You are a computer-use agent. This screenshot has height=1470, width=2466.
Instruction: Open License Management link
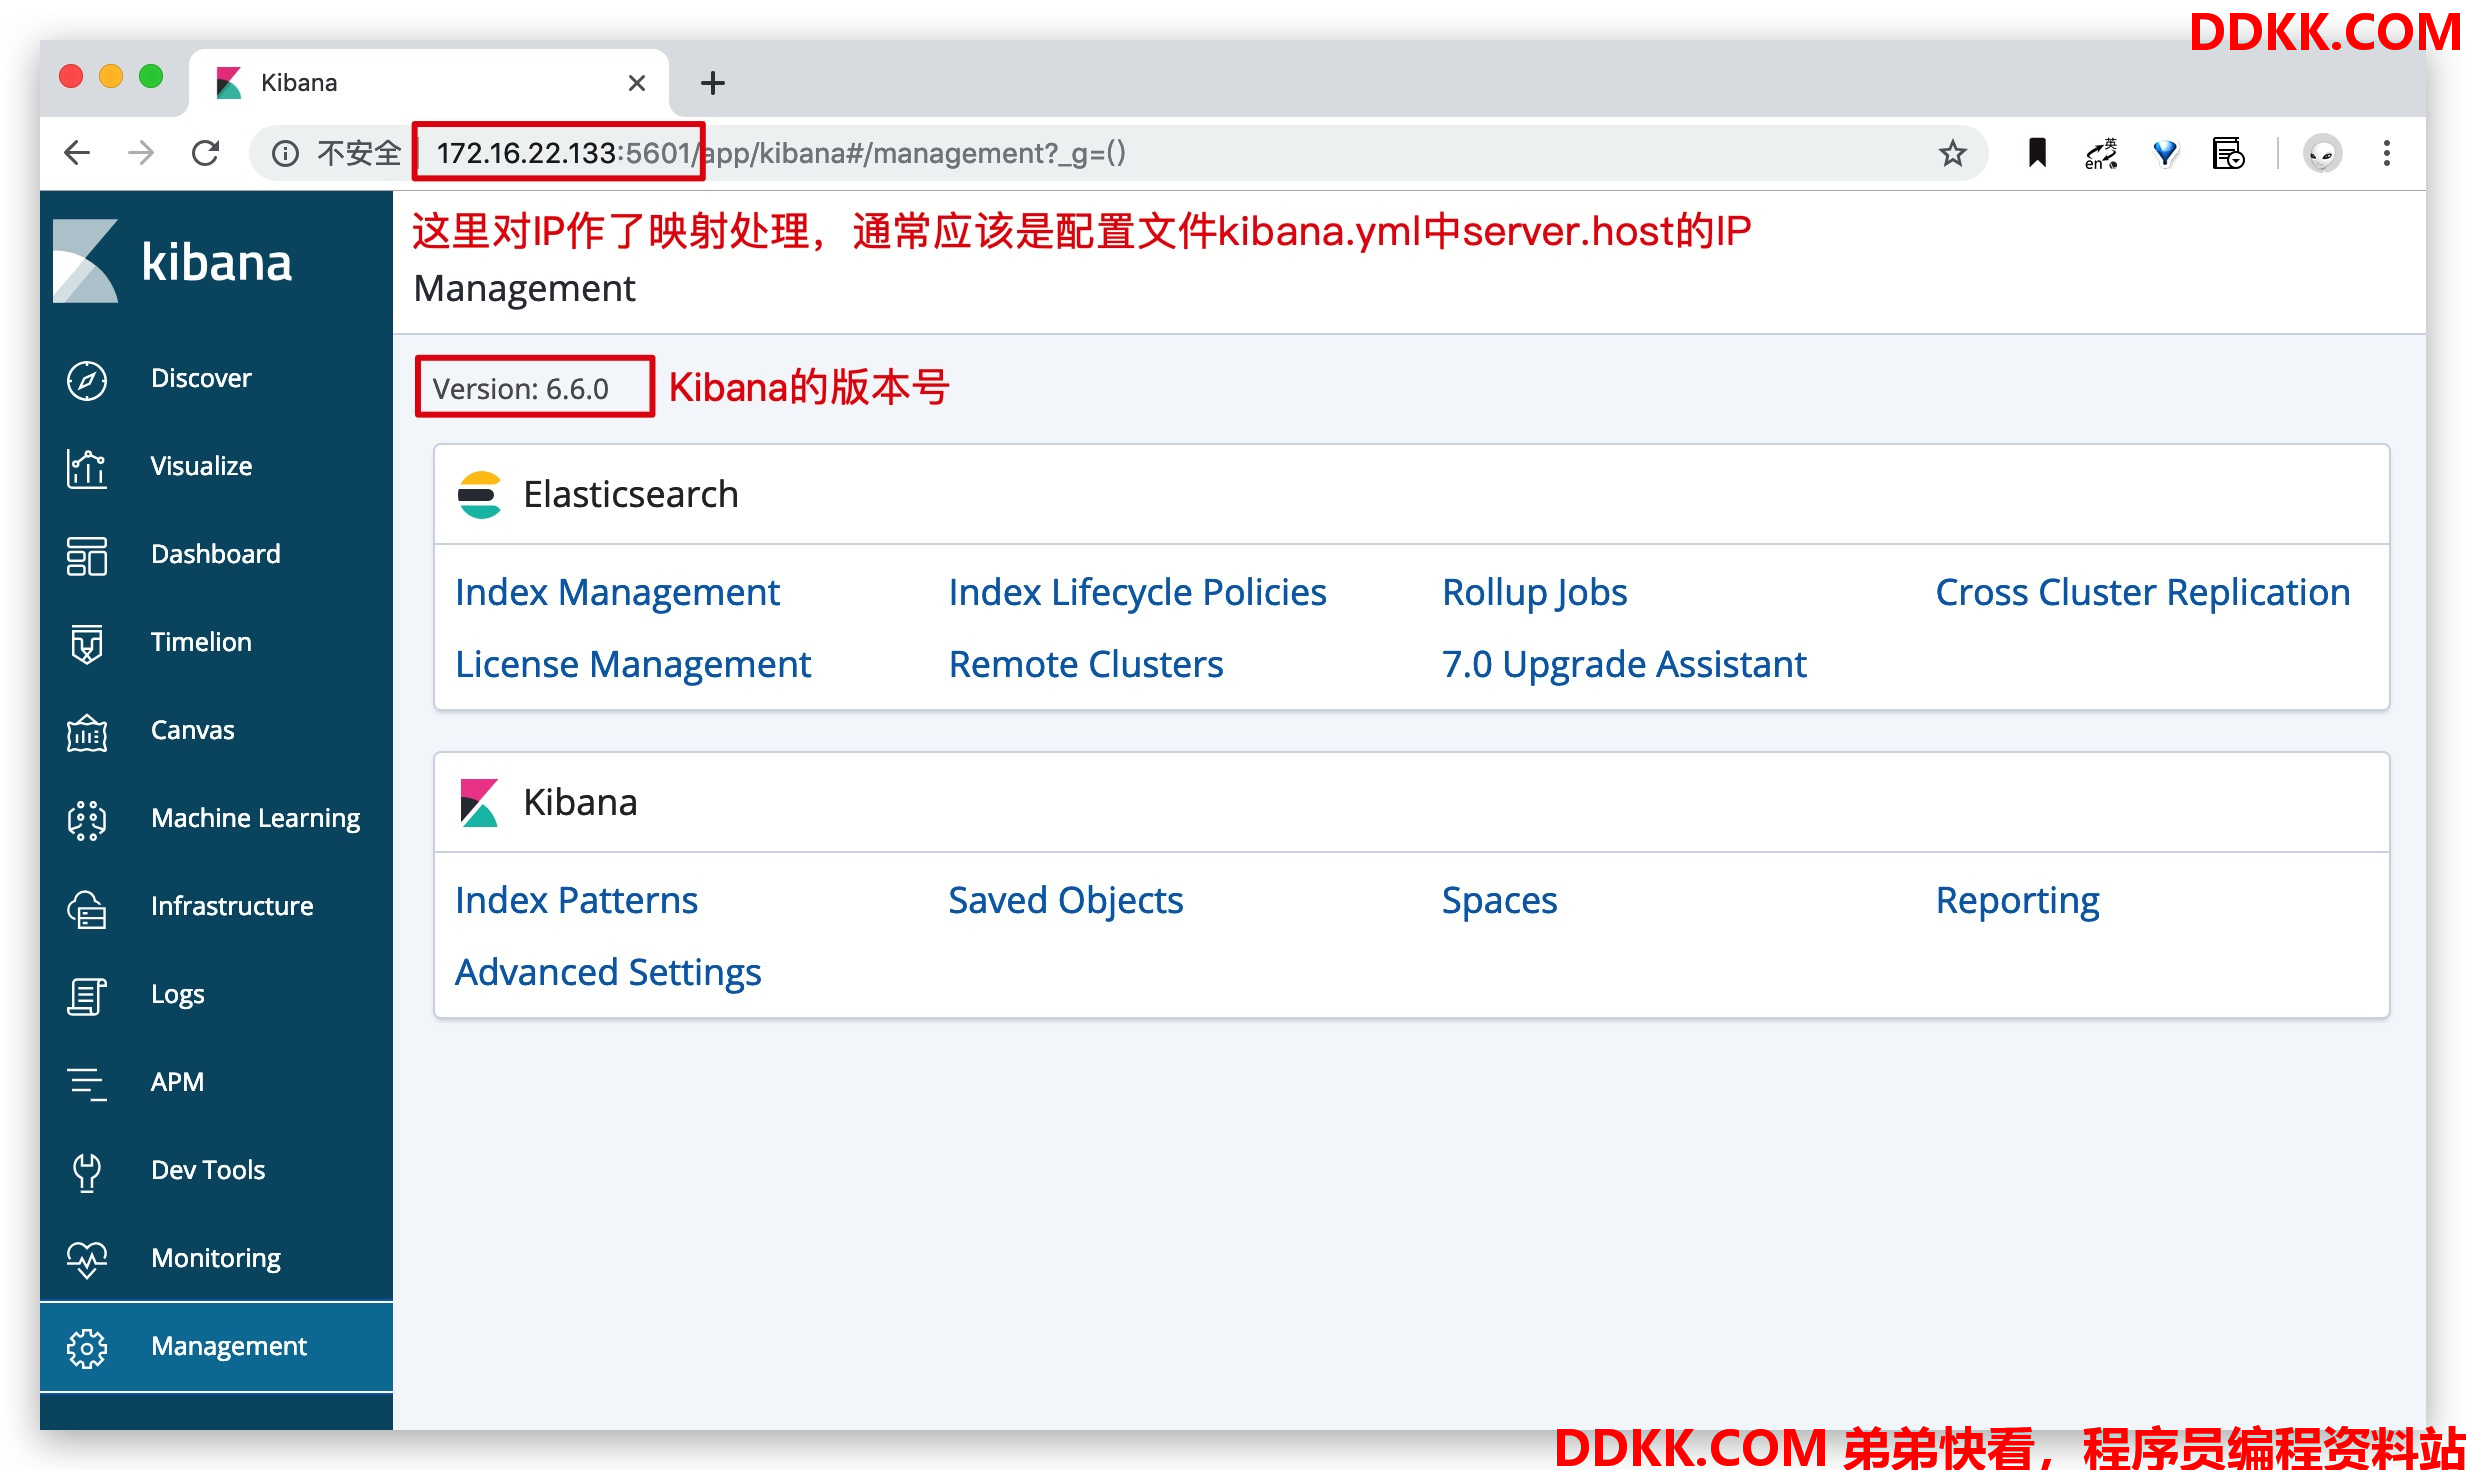tap(633, 665)
